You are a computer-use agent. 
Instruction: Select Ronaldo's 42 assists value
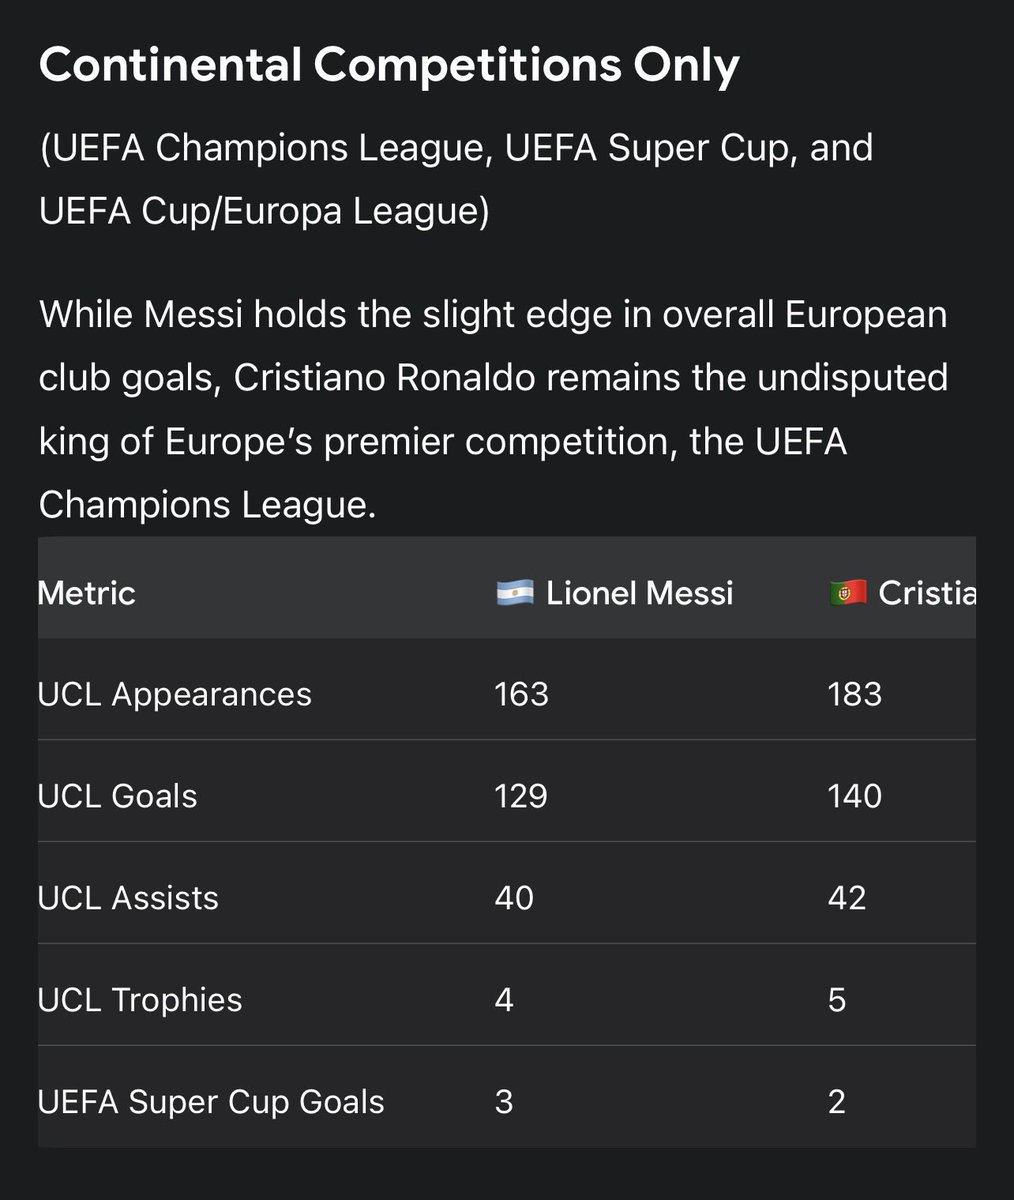coord(847,898)
